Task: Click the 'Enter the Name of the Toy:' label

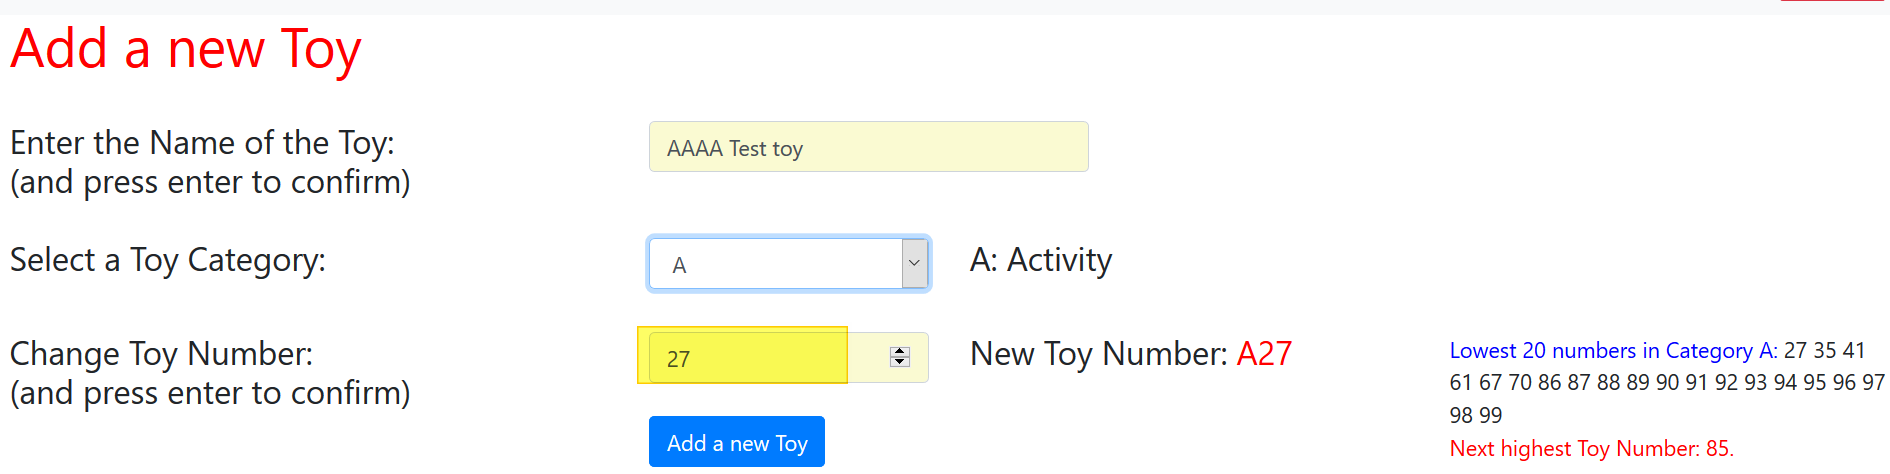Action: coord(202,143)
